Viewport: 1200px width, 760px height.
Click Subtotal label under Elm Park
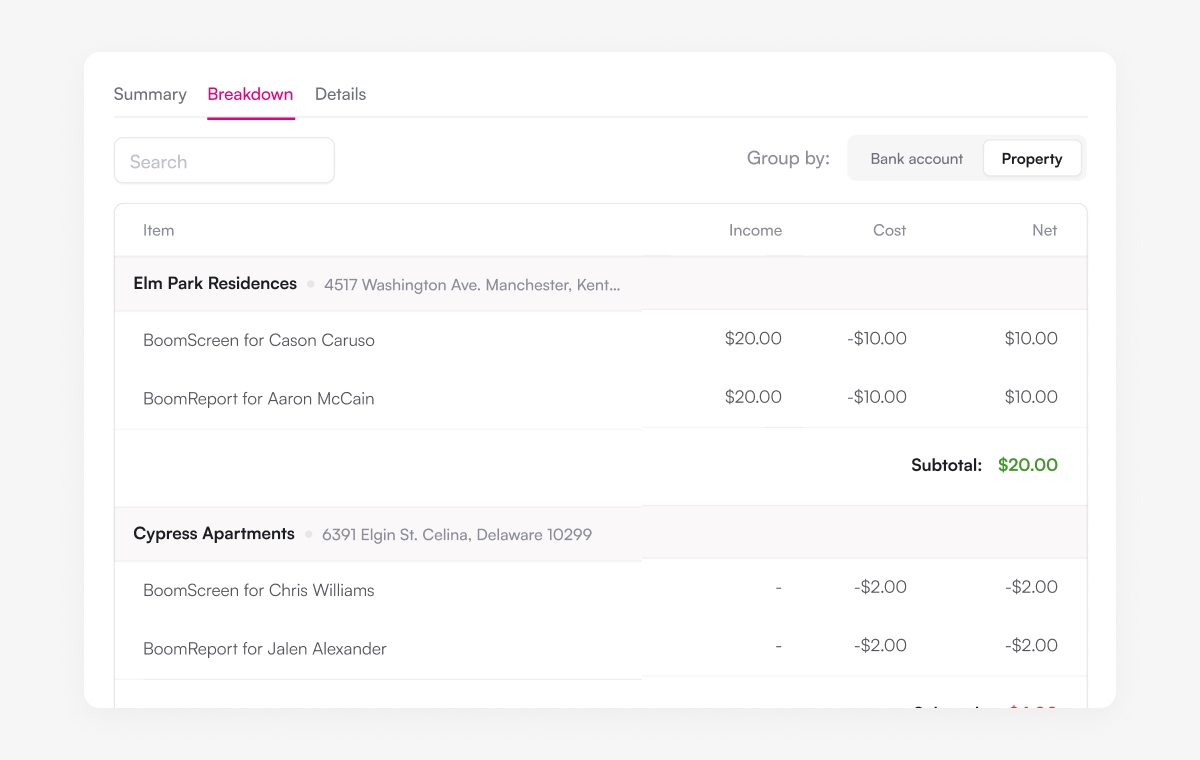pyautogui.click(x=946, y=465)
